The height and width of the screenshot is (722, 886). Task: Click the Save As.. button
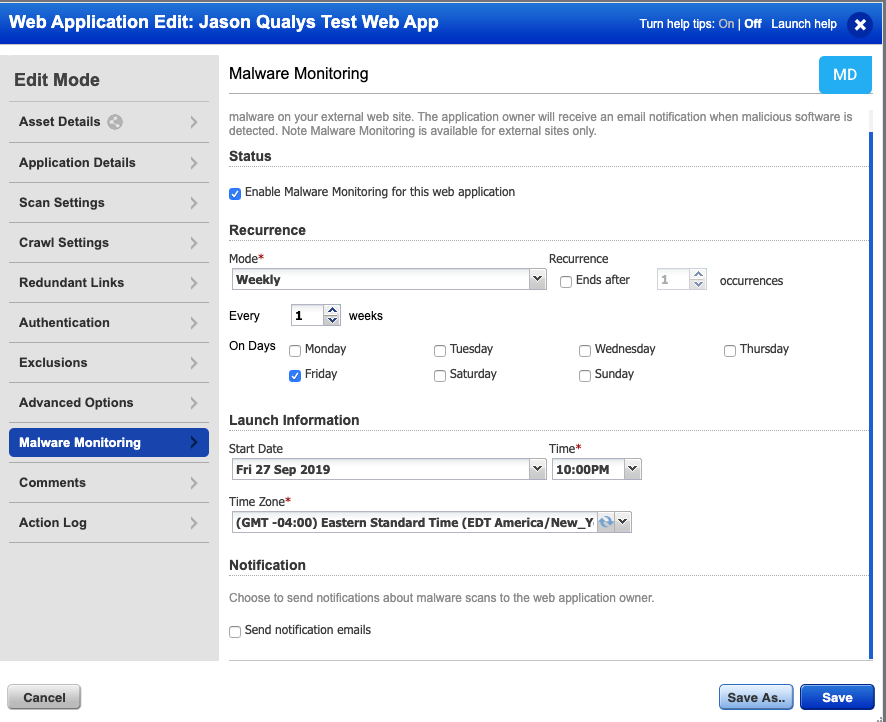pos(756,697)
